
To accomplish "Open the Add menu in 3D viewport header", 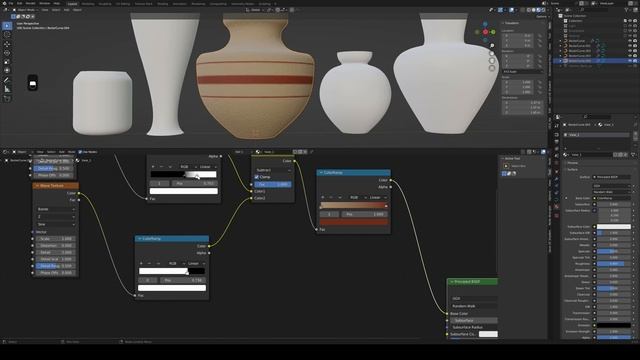I will 66,10.
